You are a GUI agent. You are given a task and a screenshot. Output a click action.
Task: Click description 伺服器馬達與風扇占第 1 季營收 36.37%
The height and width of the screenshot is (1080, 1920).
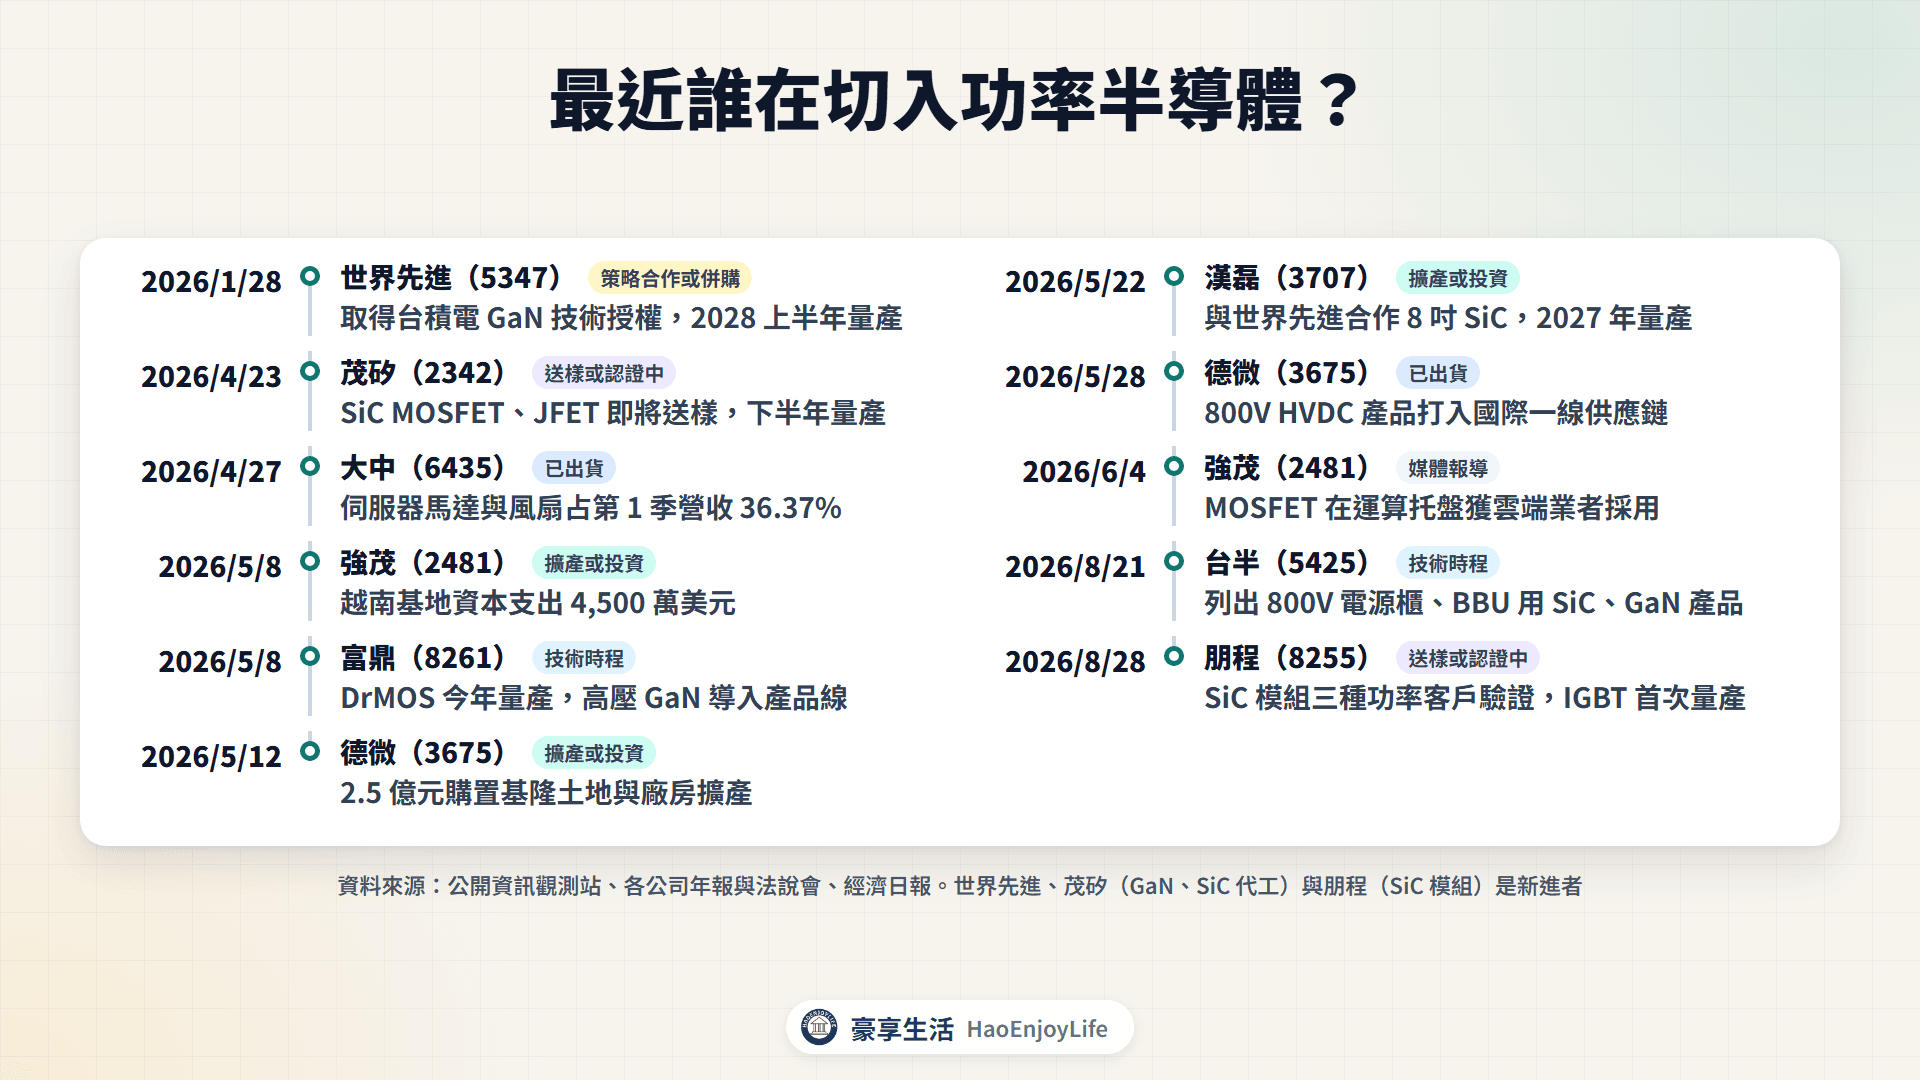(591, 508)
